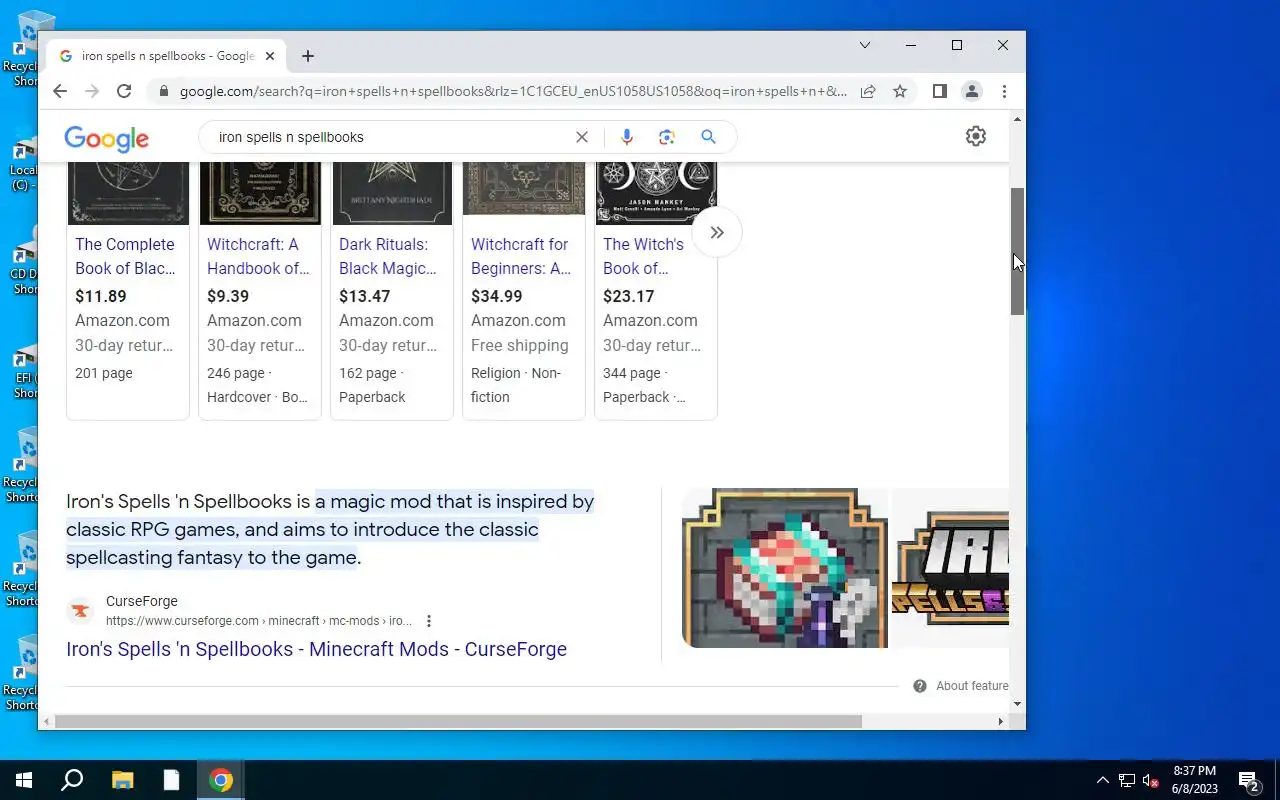This screenshot has width=1280, height=800.
Task: Show hidden system tray icons
Action: 1102,780
